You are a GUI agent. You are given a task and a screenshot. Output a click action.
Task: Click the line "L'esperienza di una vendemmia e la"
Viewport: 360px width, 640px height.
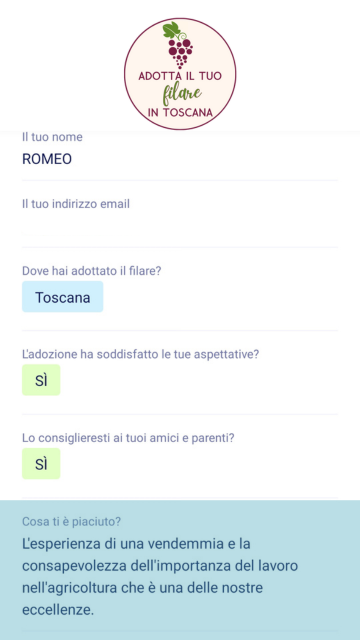tap(136, 544)
